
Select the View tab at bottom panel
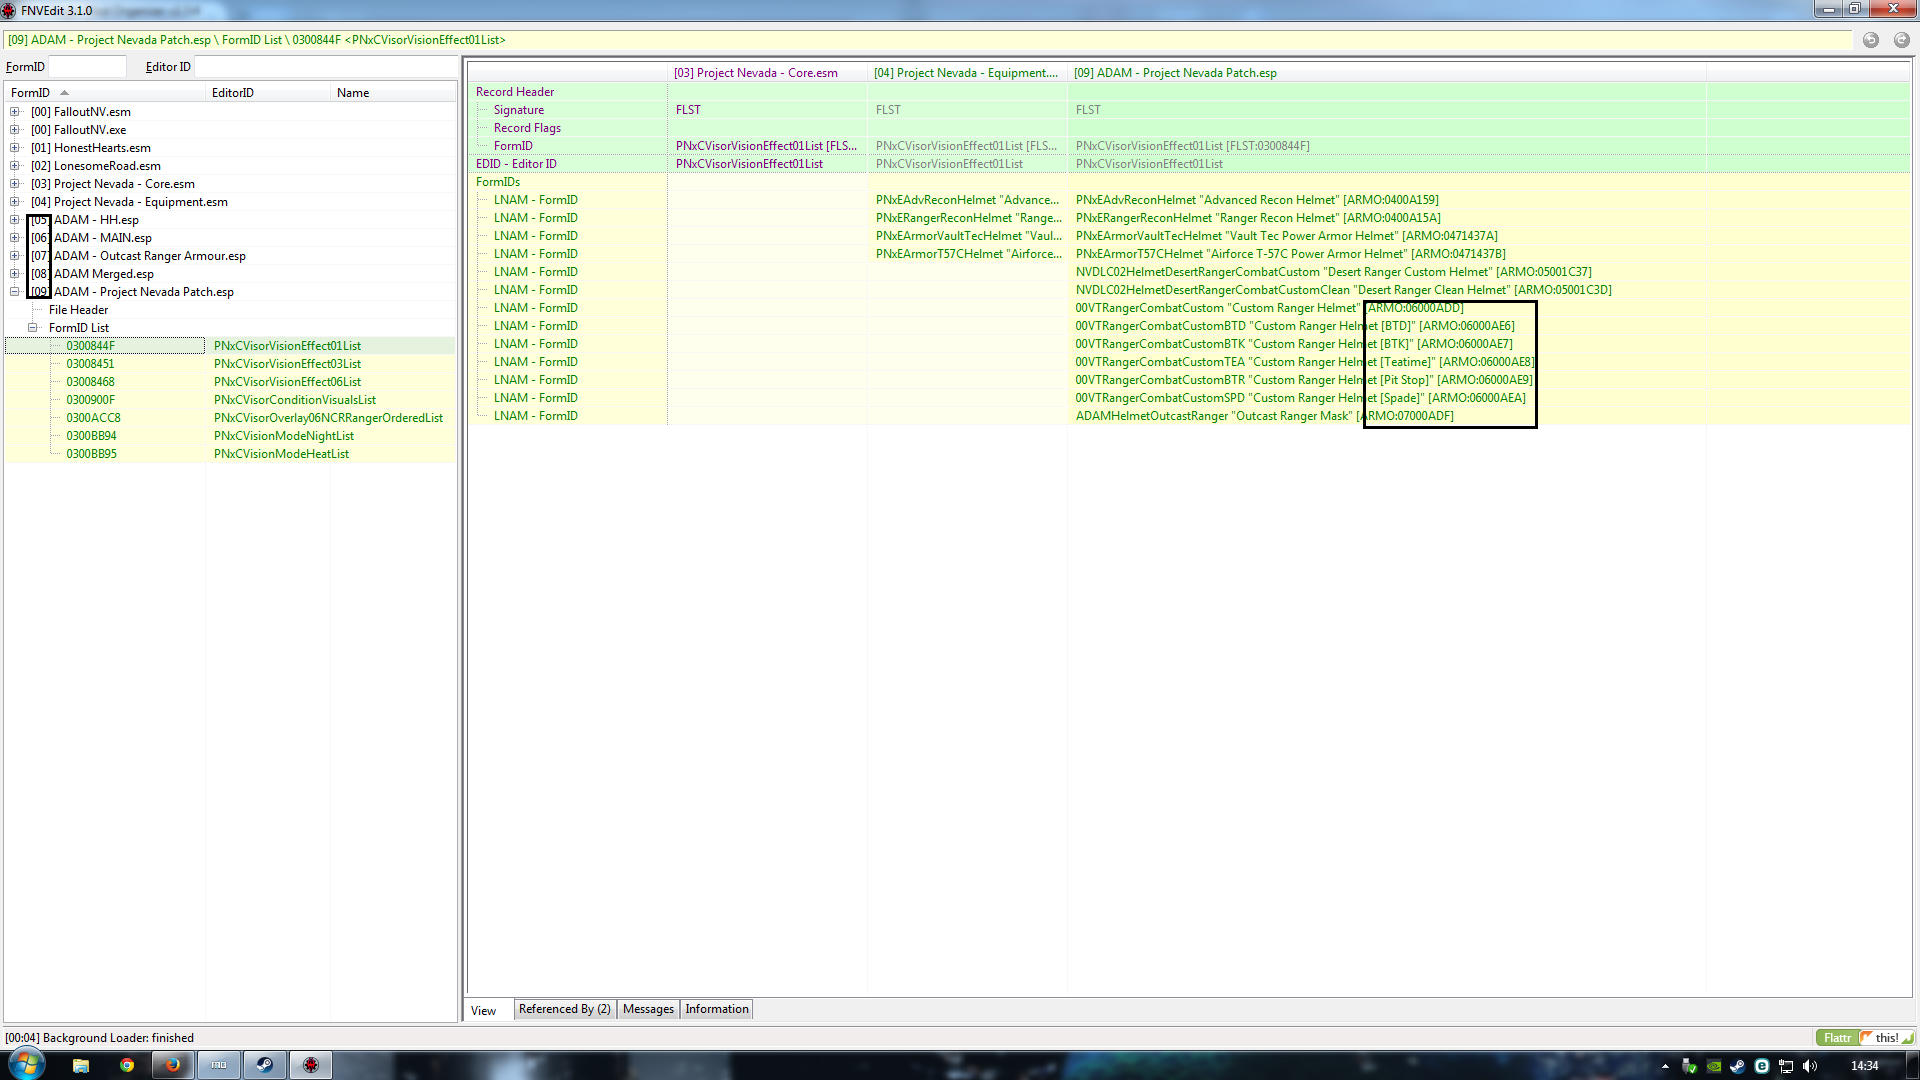coord(484,1009)
